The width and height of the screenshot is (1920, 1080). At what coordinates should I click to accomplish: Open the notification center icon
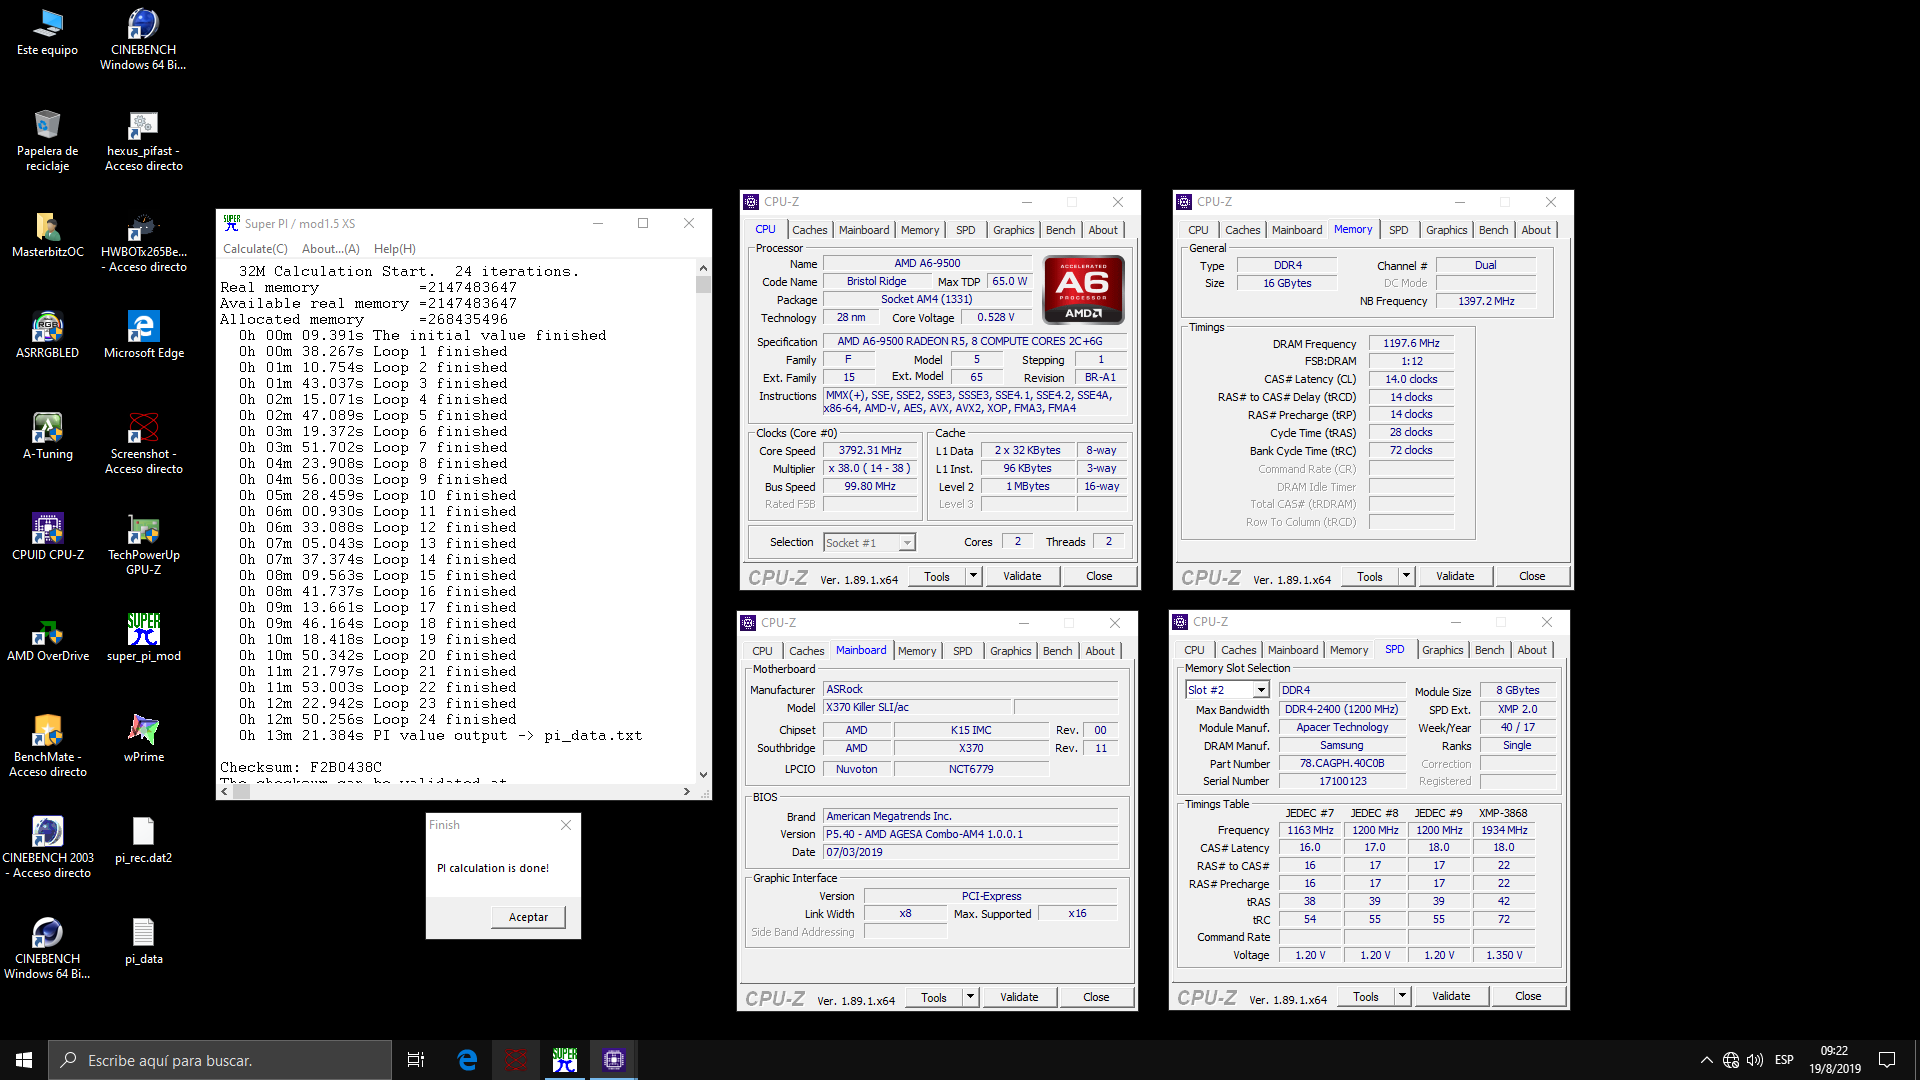(1887, 1060)
